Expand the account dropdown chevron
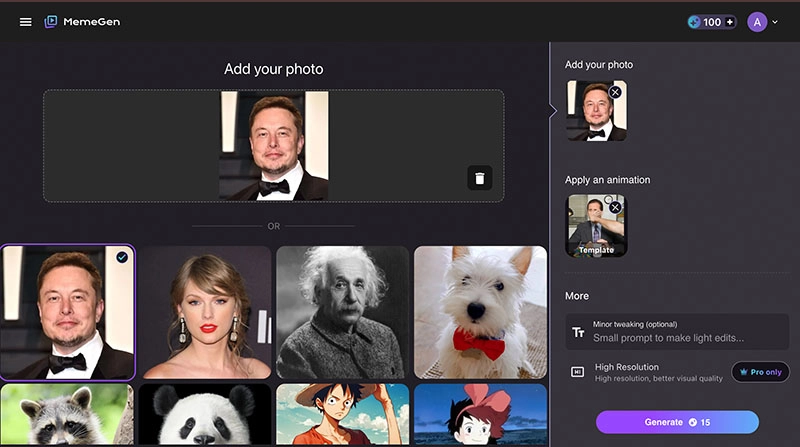 775,22
